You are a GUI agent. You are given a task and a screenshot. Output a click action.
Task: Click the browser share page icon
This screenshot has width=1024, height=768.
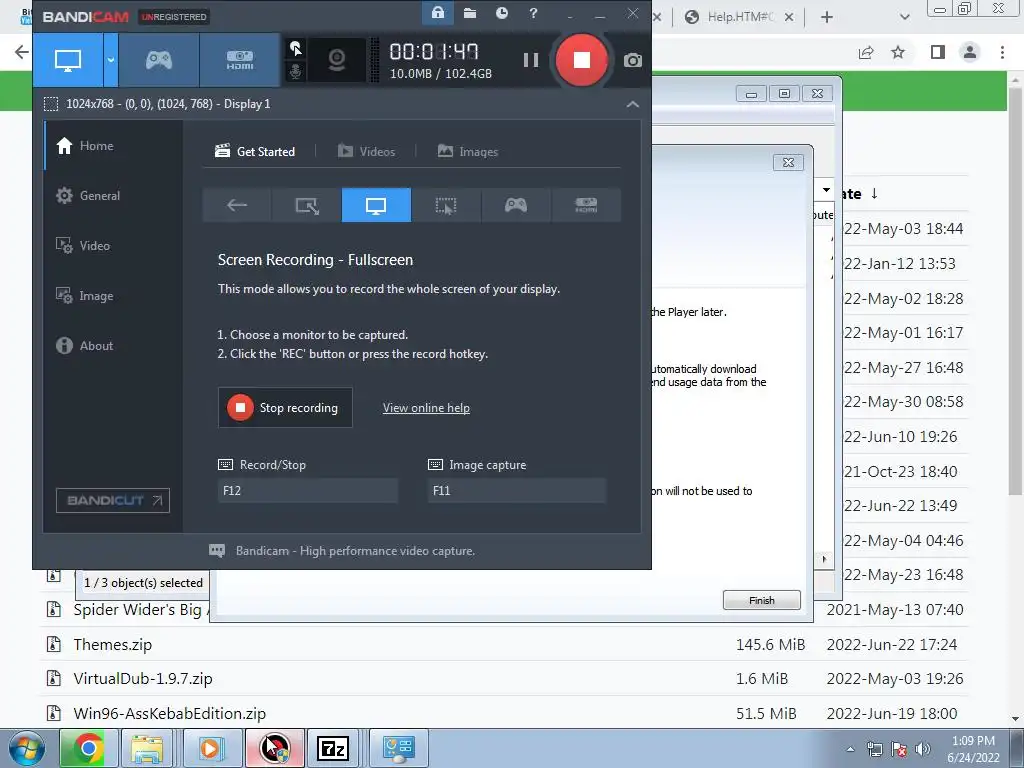click(866, 52)
